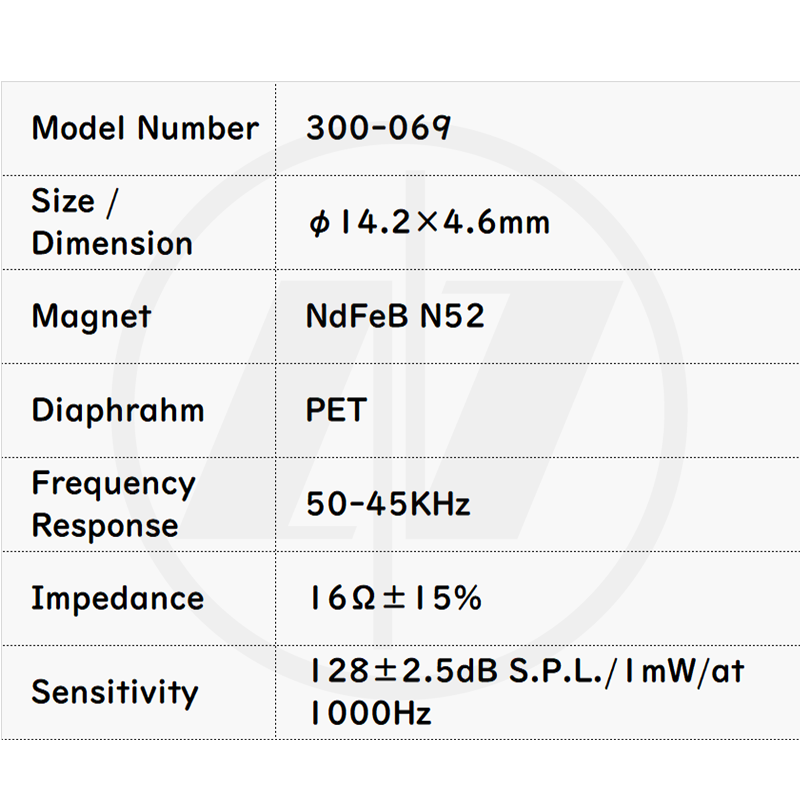
Task: Select the 300-069 model number value
Action: (378, 128)
